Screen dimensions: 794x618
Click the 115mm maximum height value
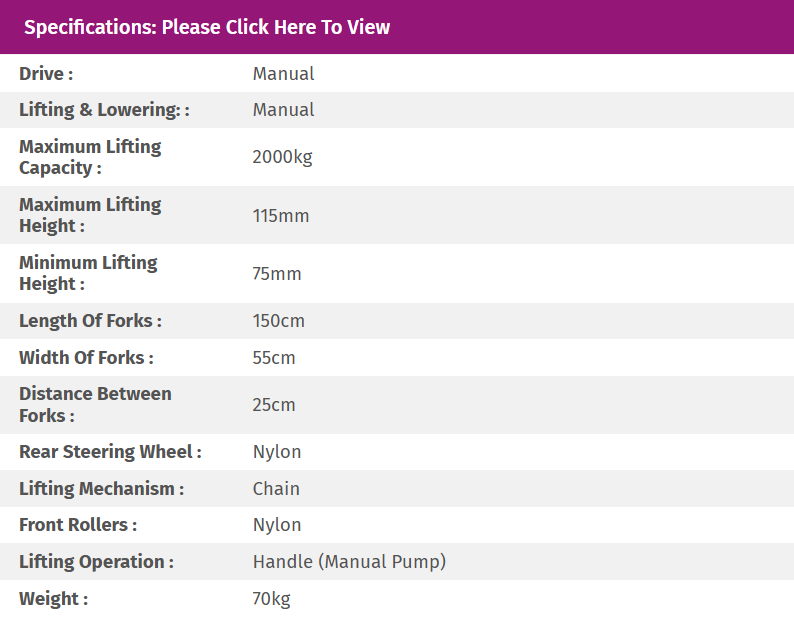(x=281, y=216)
